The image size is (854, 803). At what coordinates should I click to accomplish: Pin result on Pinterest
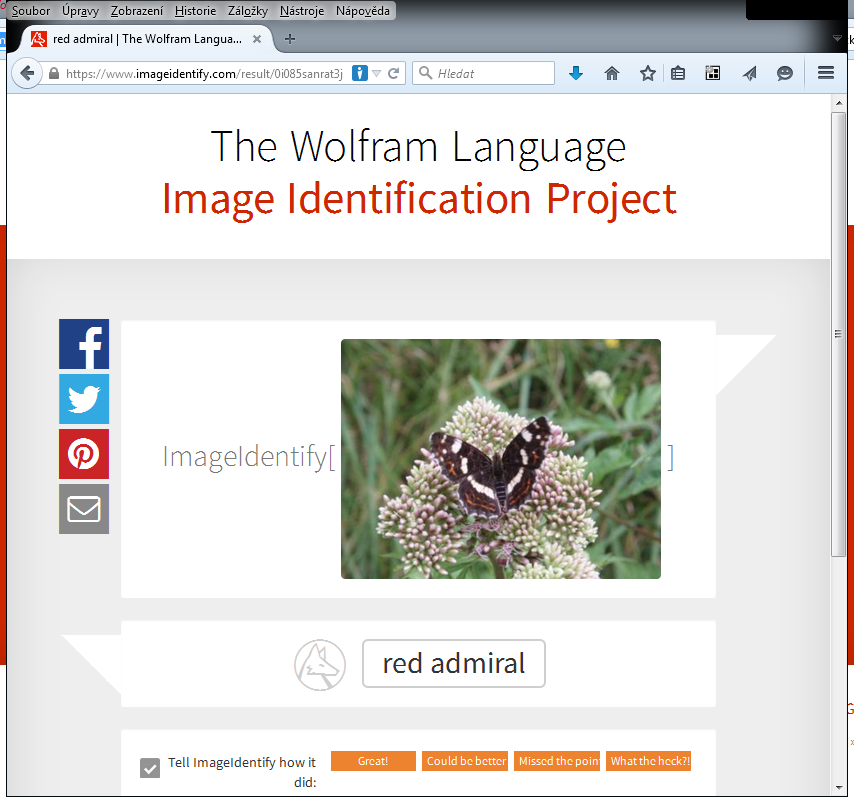pyautogui.click(x=84, y=454)
